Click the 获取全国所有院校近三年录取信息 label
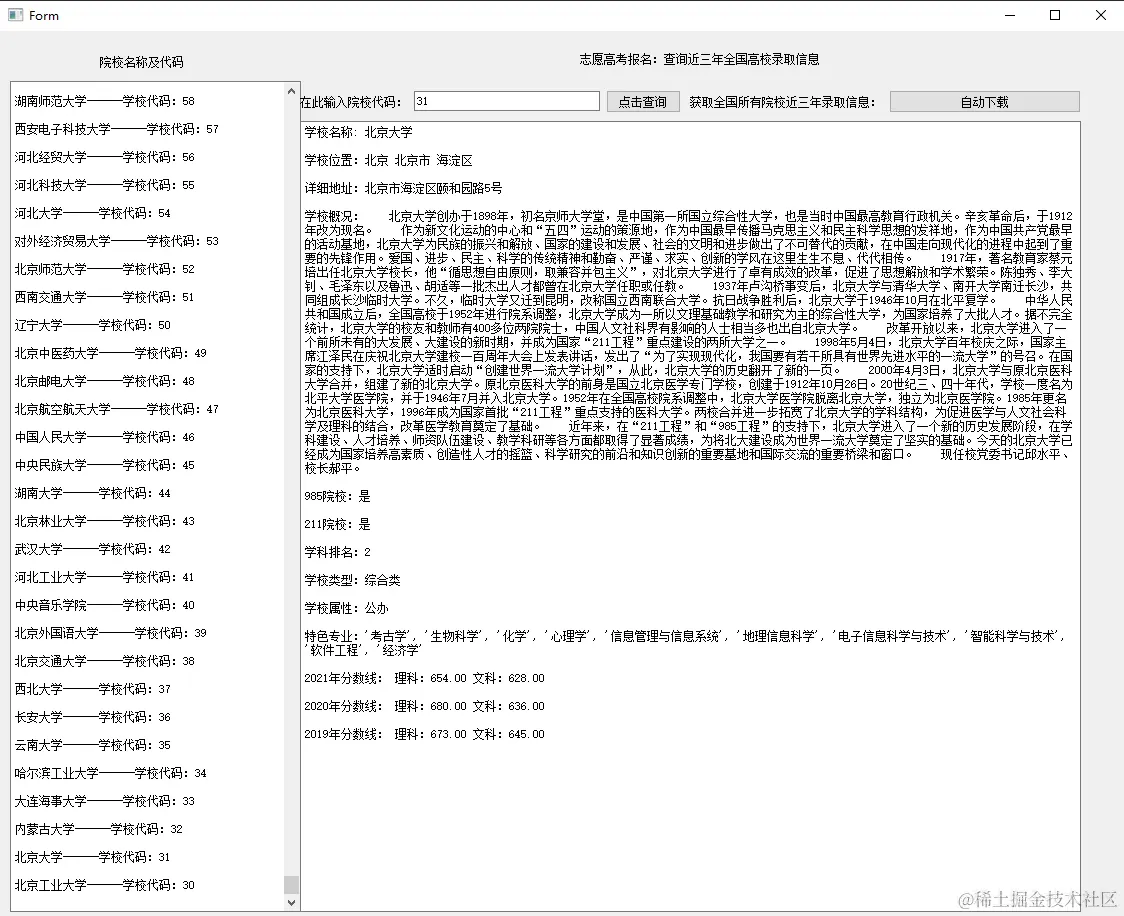The image size is (1124, 916). tap(782, 102)
